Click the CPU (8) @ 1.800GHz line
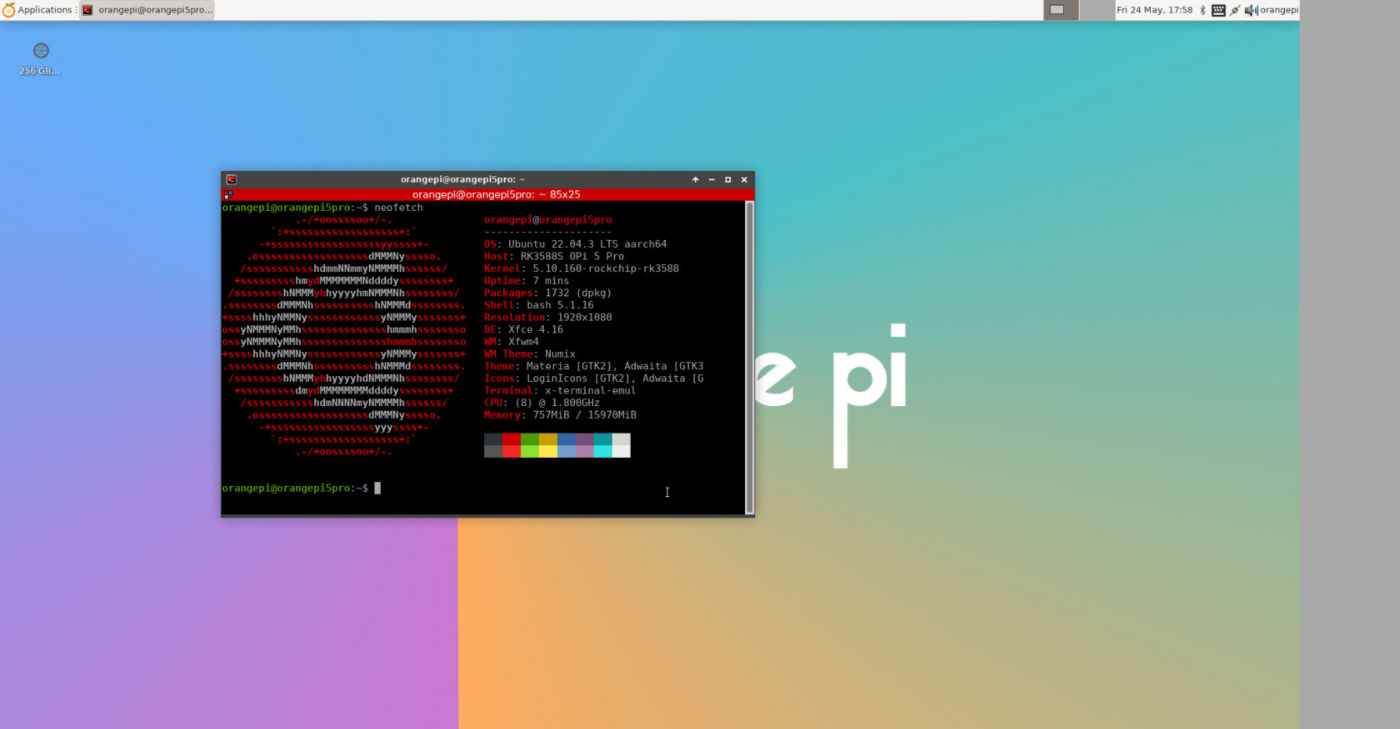 tap(542, 403)
